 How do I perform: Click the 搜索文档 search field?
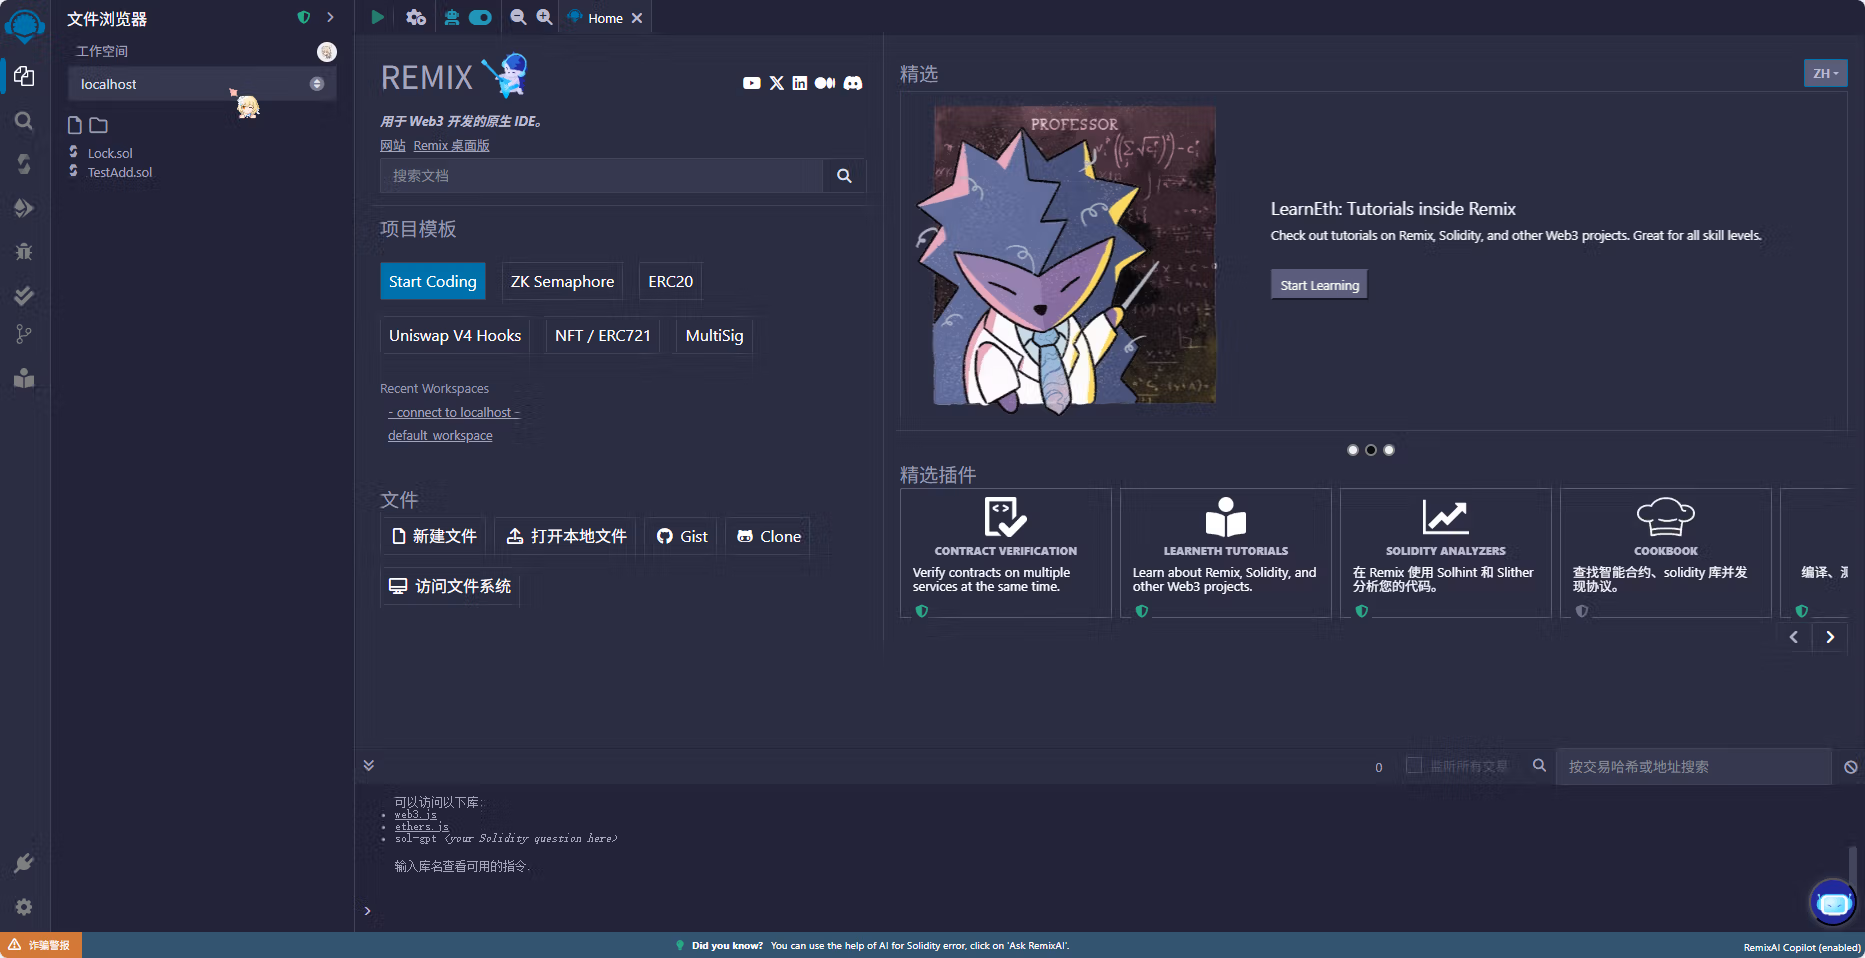(x=601, y=176)
